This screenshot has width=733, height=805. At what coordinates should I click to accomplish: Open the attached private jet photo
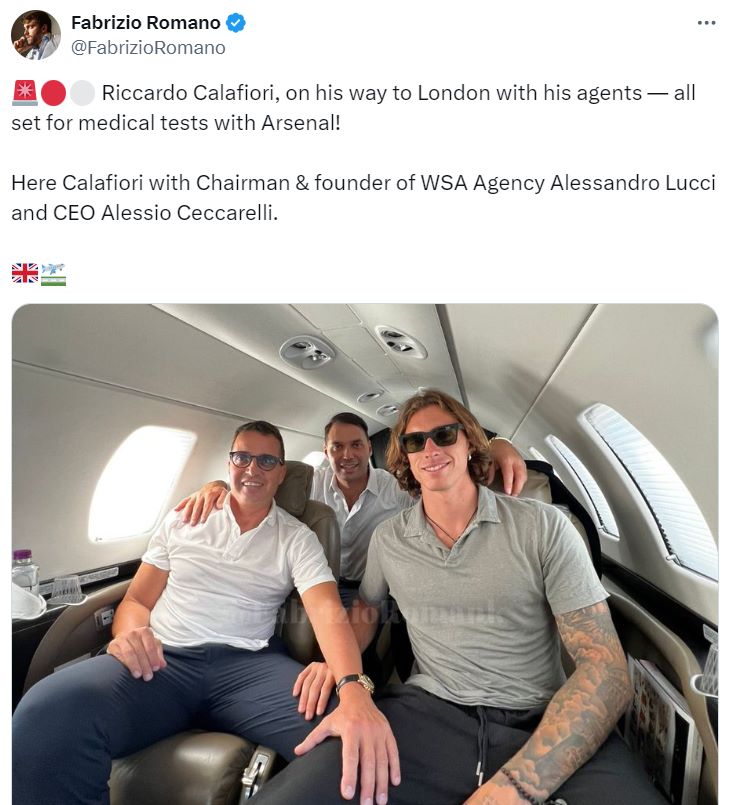[x=365, y=554]
